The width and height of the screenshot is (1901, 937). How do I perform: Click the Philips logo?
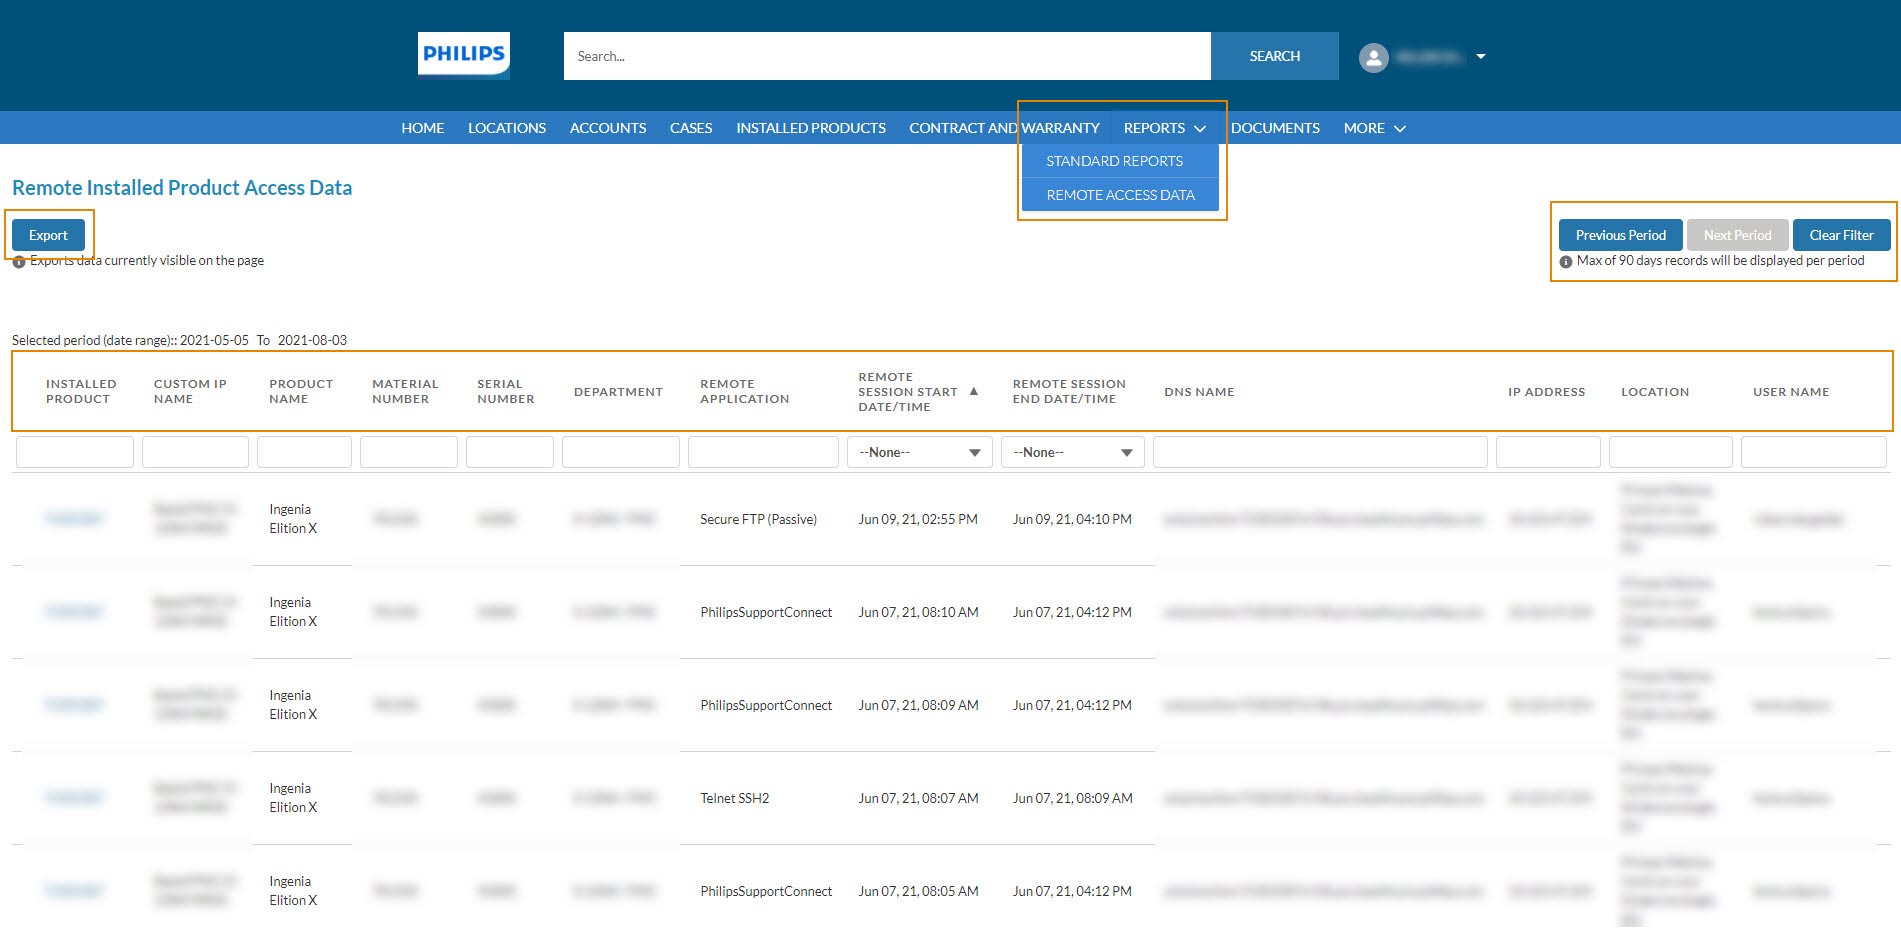click(x=463, y=55)
